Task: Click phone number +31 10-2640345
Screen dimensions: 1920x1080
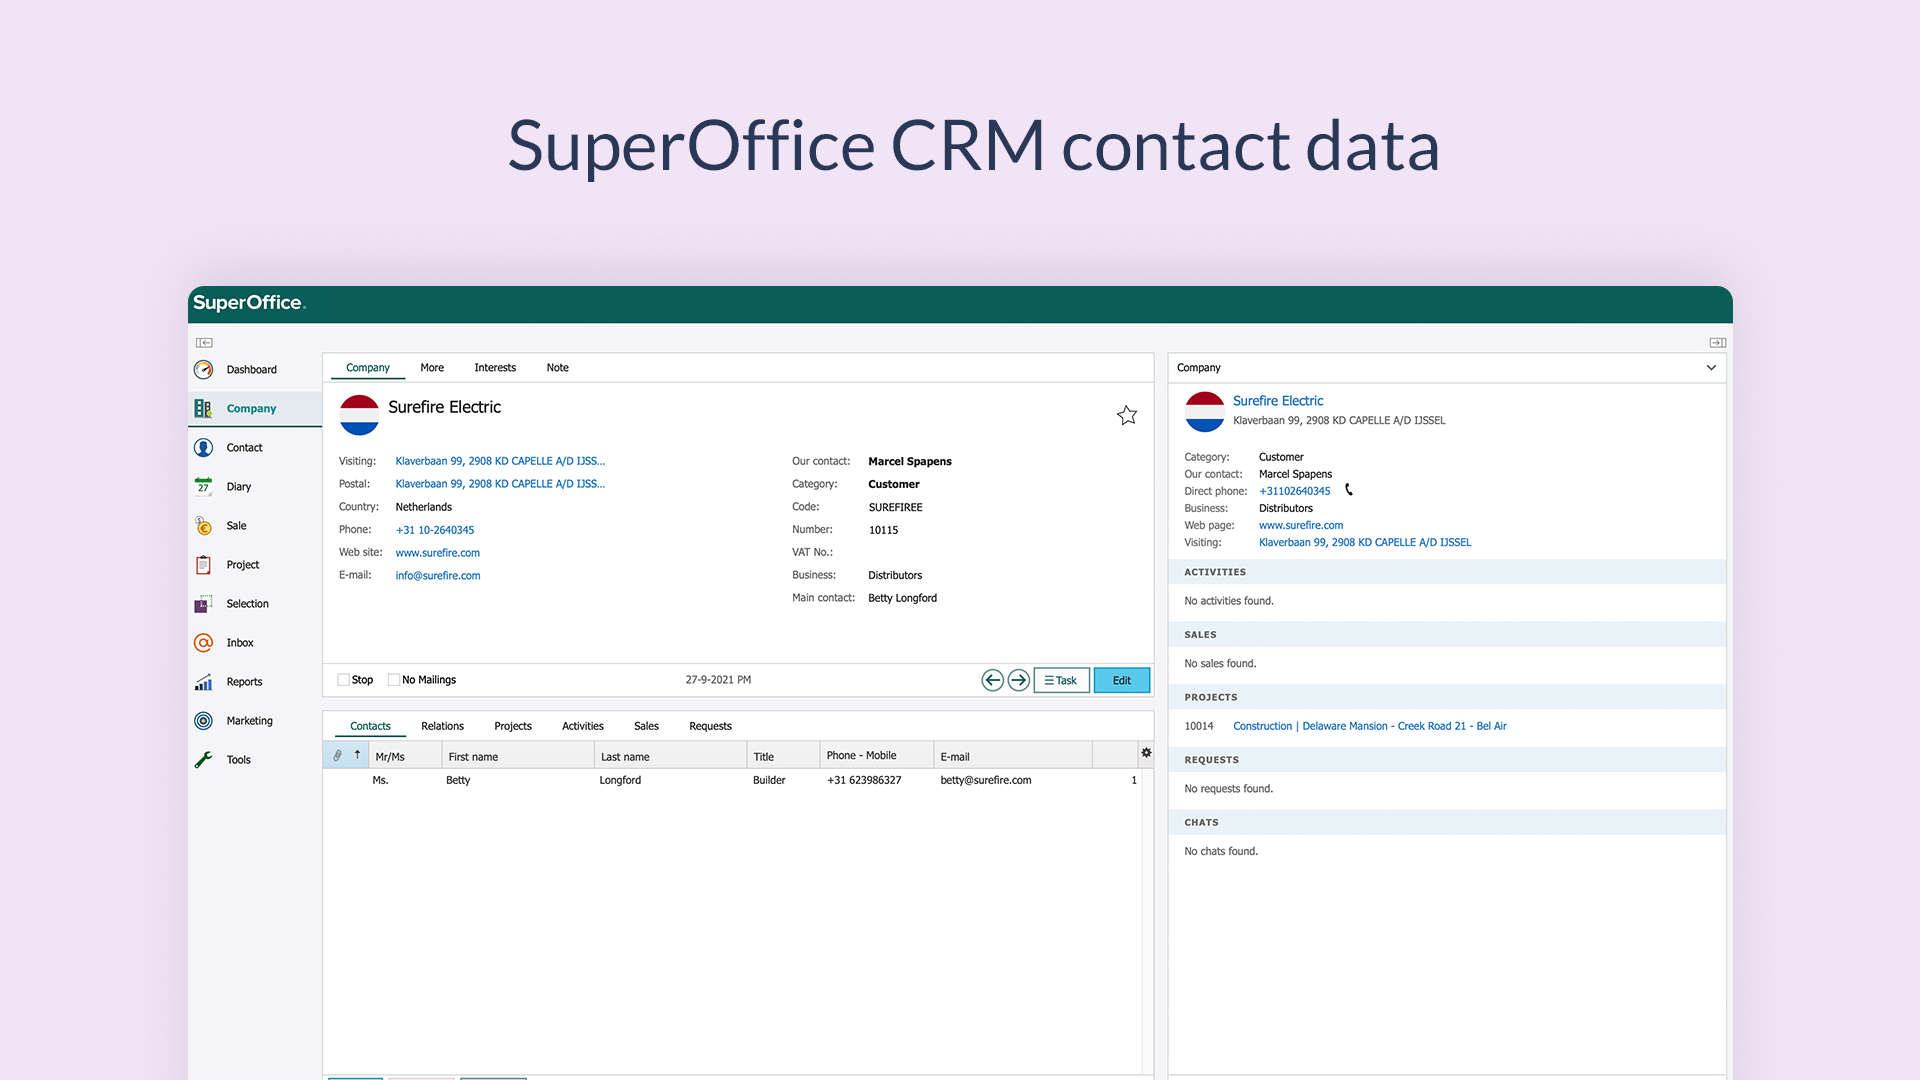Action: pyautogui.click(x=435, y=531)
